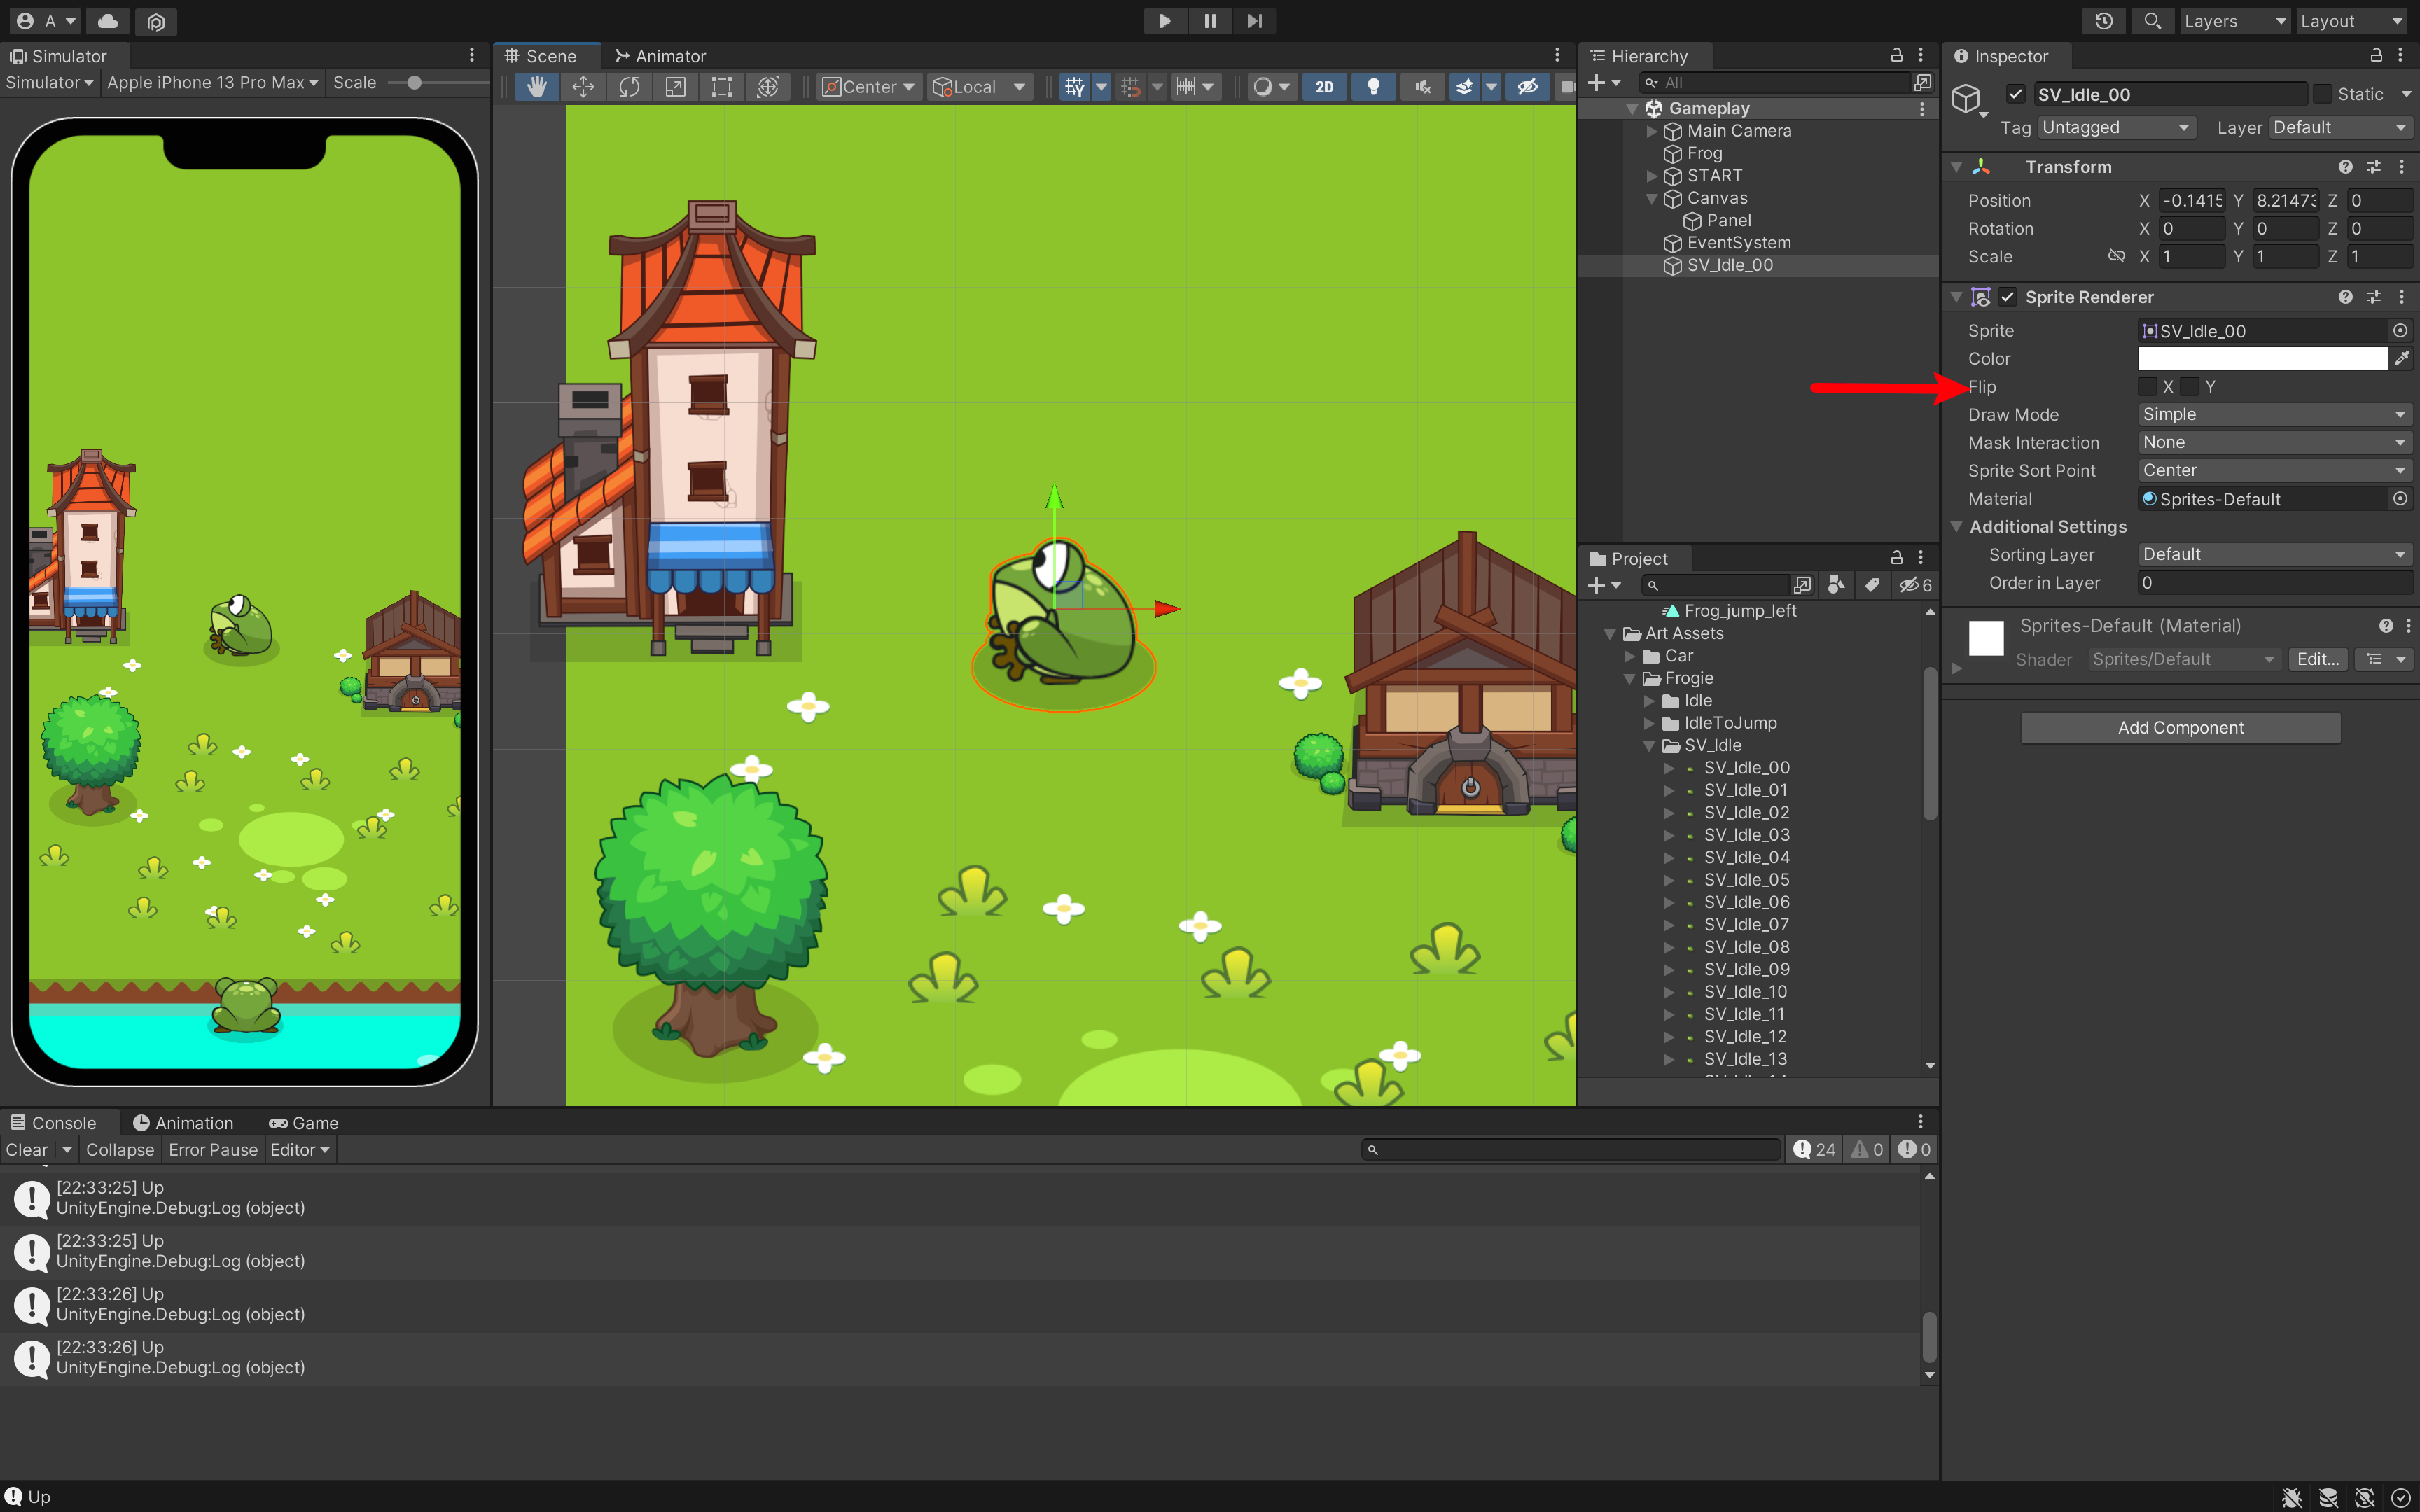Image resolution: width=2420 pixels, height=1512 pixels.
Task: Enable Flip Y checkbox
Action: point(2190,387)
